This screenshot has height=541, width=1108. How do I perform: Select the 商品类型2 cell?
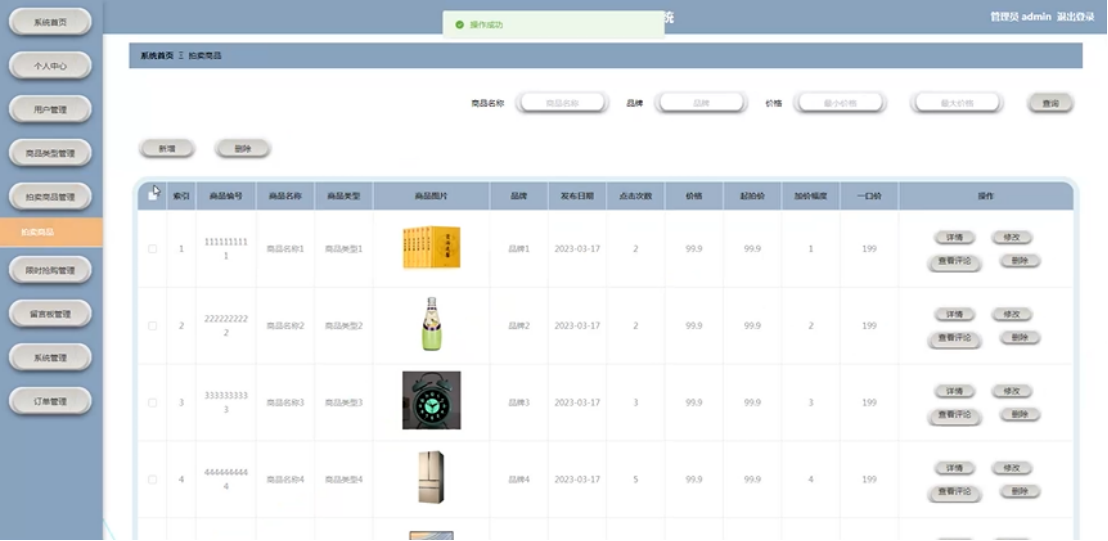343,326
